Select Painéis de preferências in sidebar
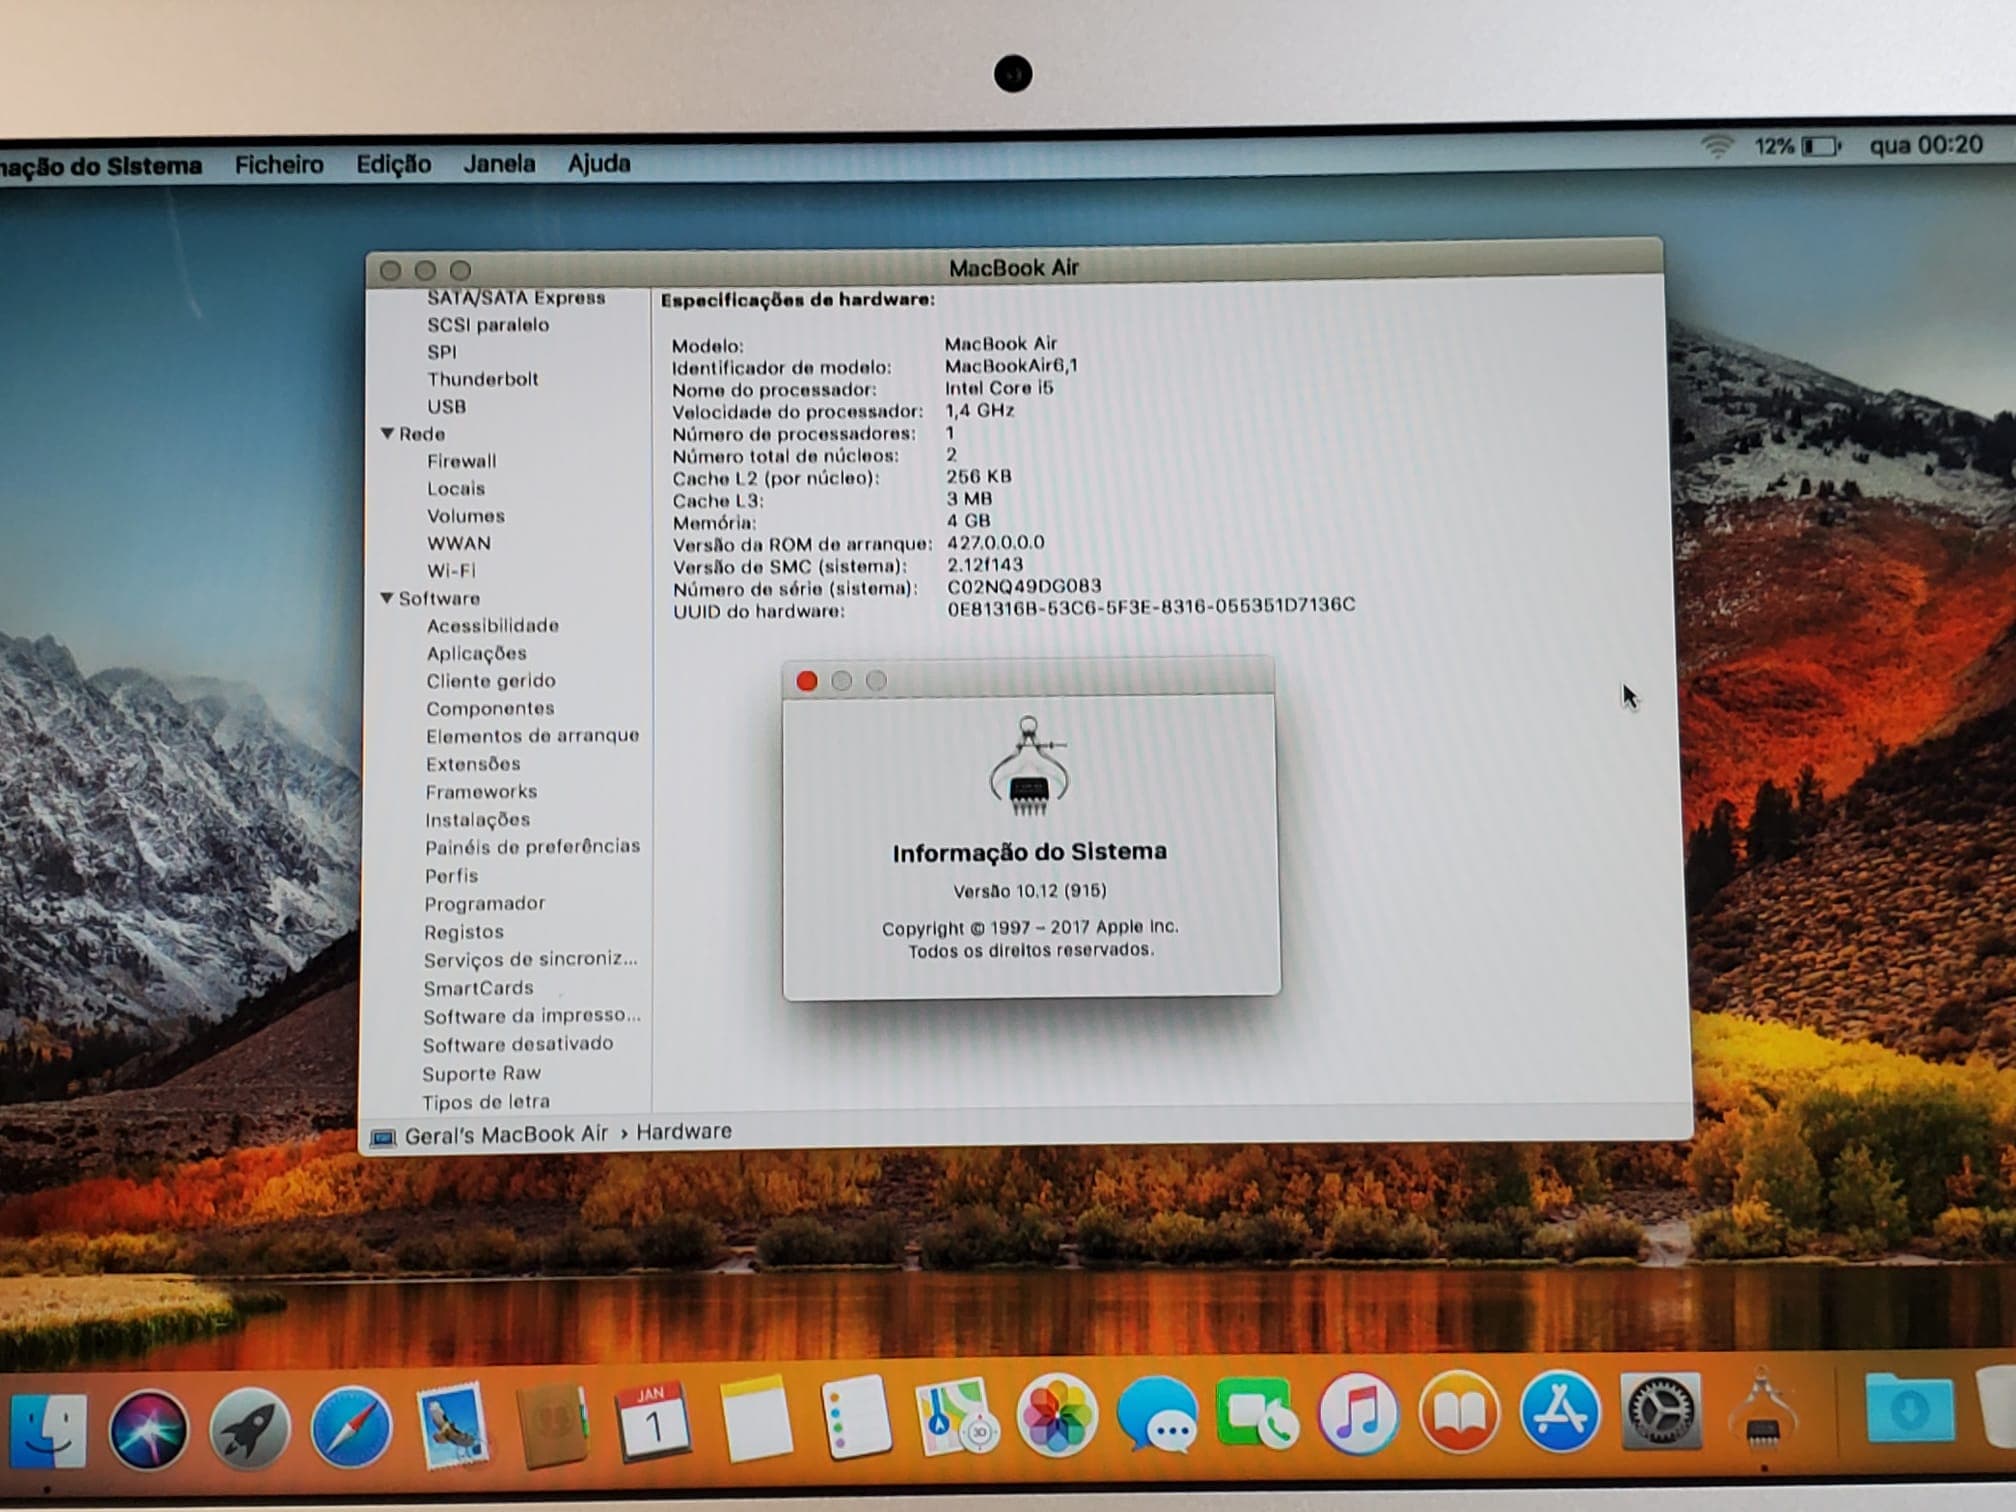2016x1512 pixels. coord(532,847)
